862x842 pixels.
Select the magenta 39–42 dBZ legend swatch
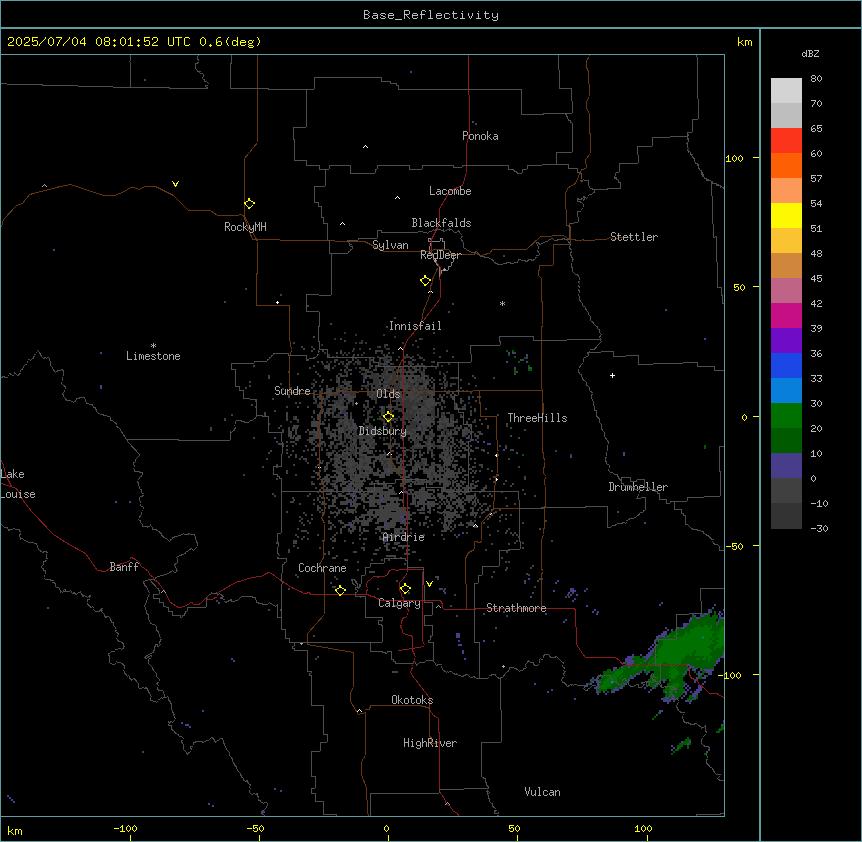coord(786,315)
